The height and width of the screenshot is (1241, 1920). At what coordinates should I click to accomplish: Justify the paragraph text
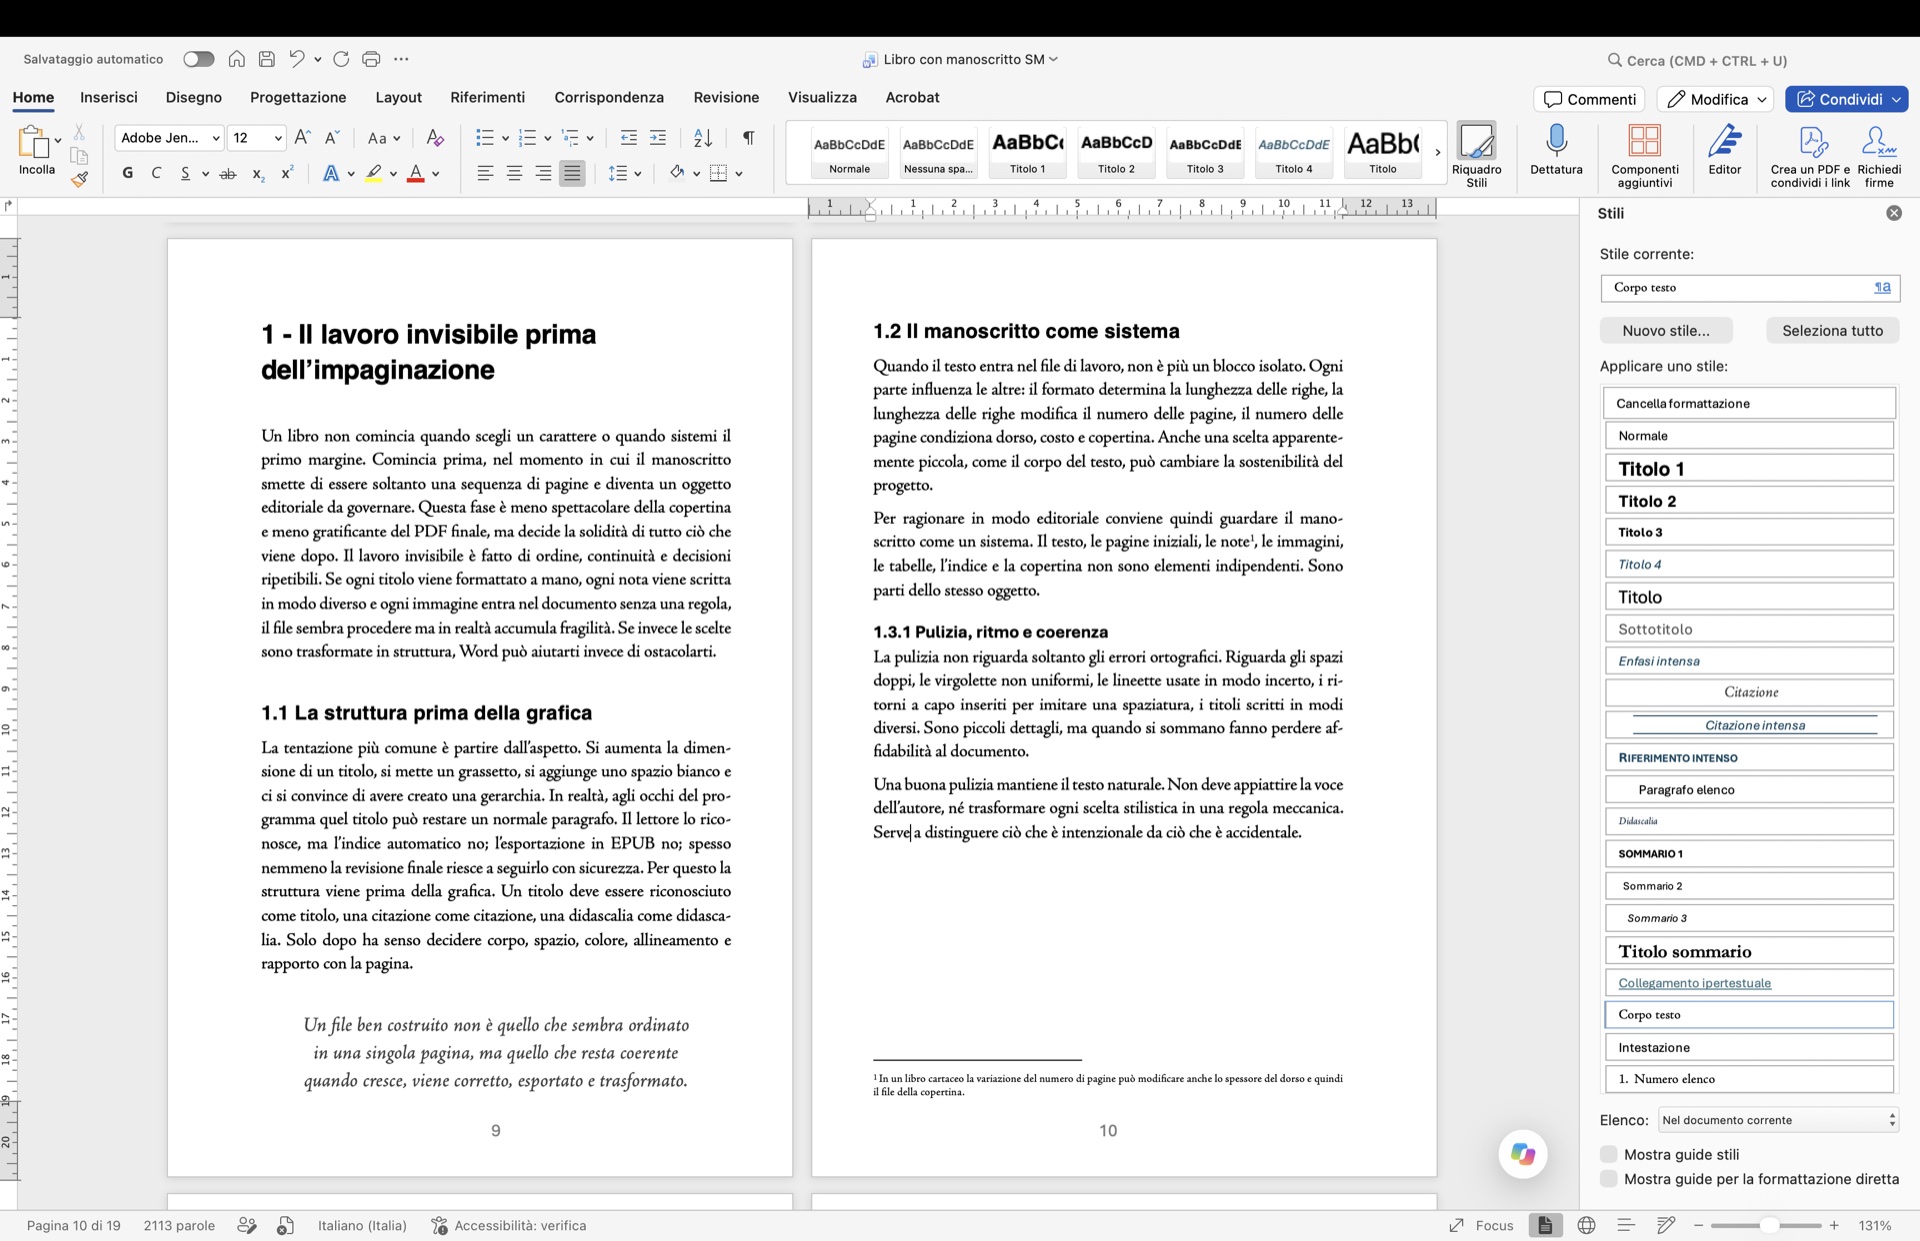[x=572, y=173]
